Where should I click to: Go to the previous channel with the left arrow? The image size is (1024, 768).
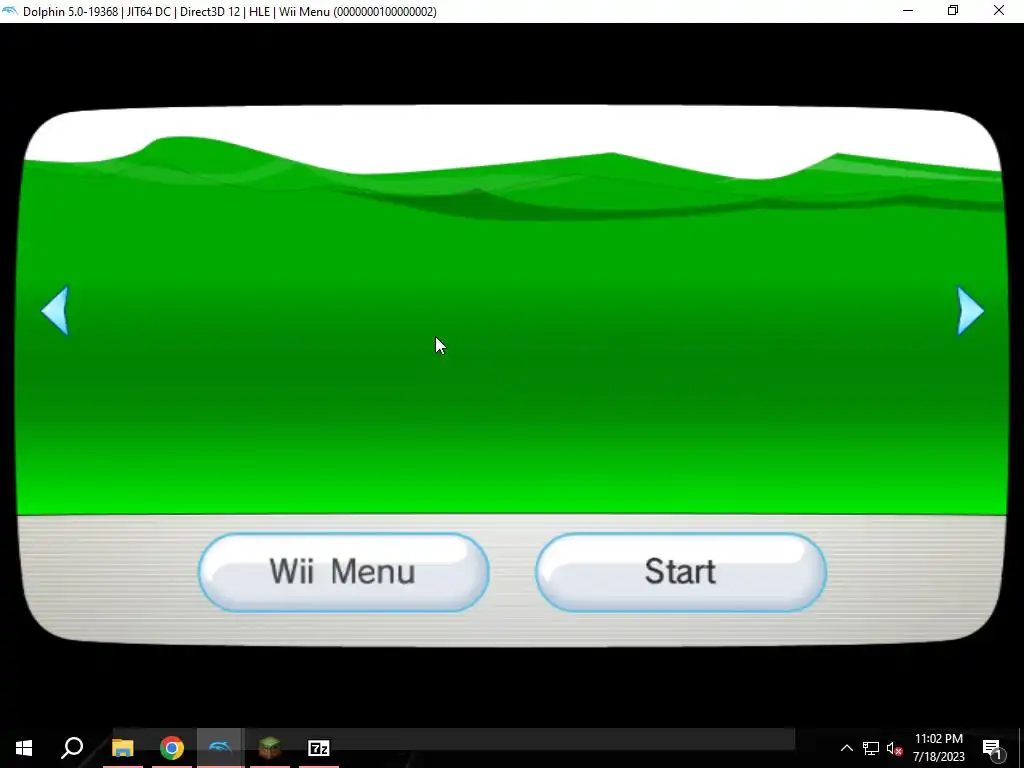pos(55,311)
